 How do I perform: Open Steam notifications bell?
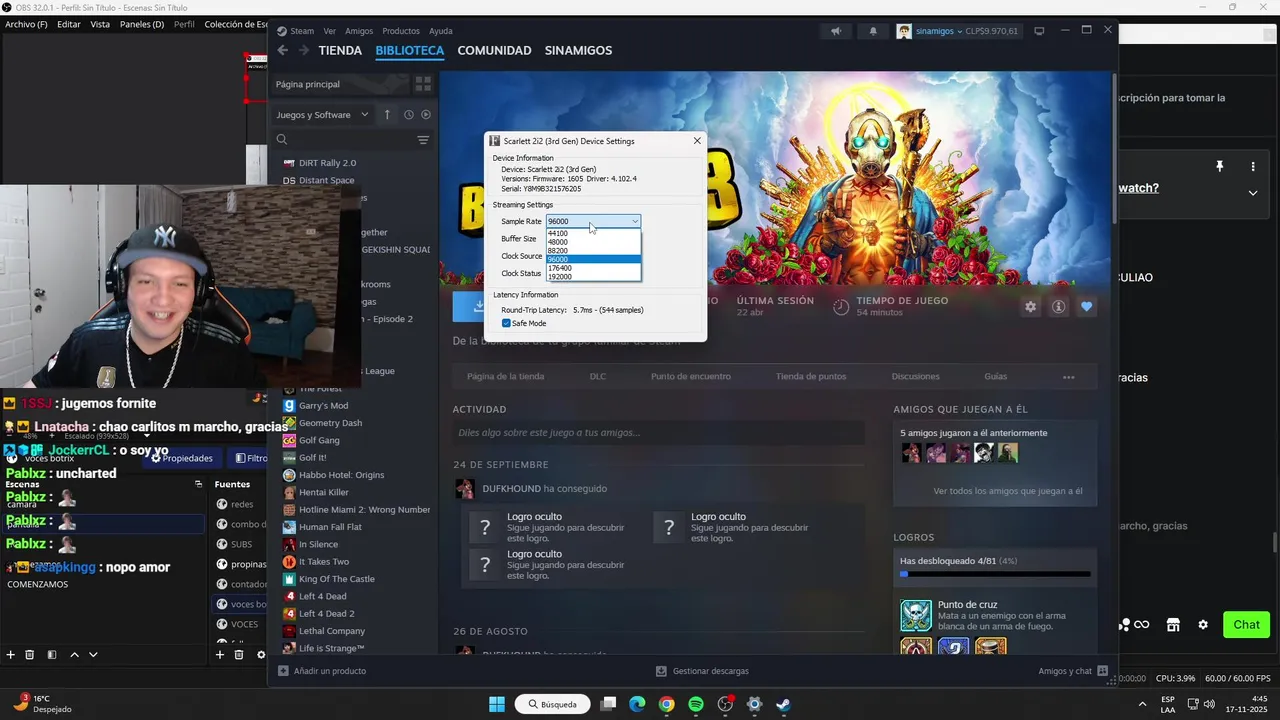[873, 31]
